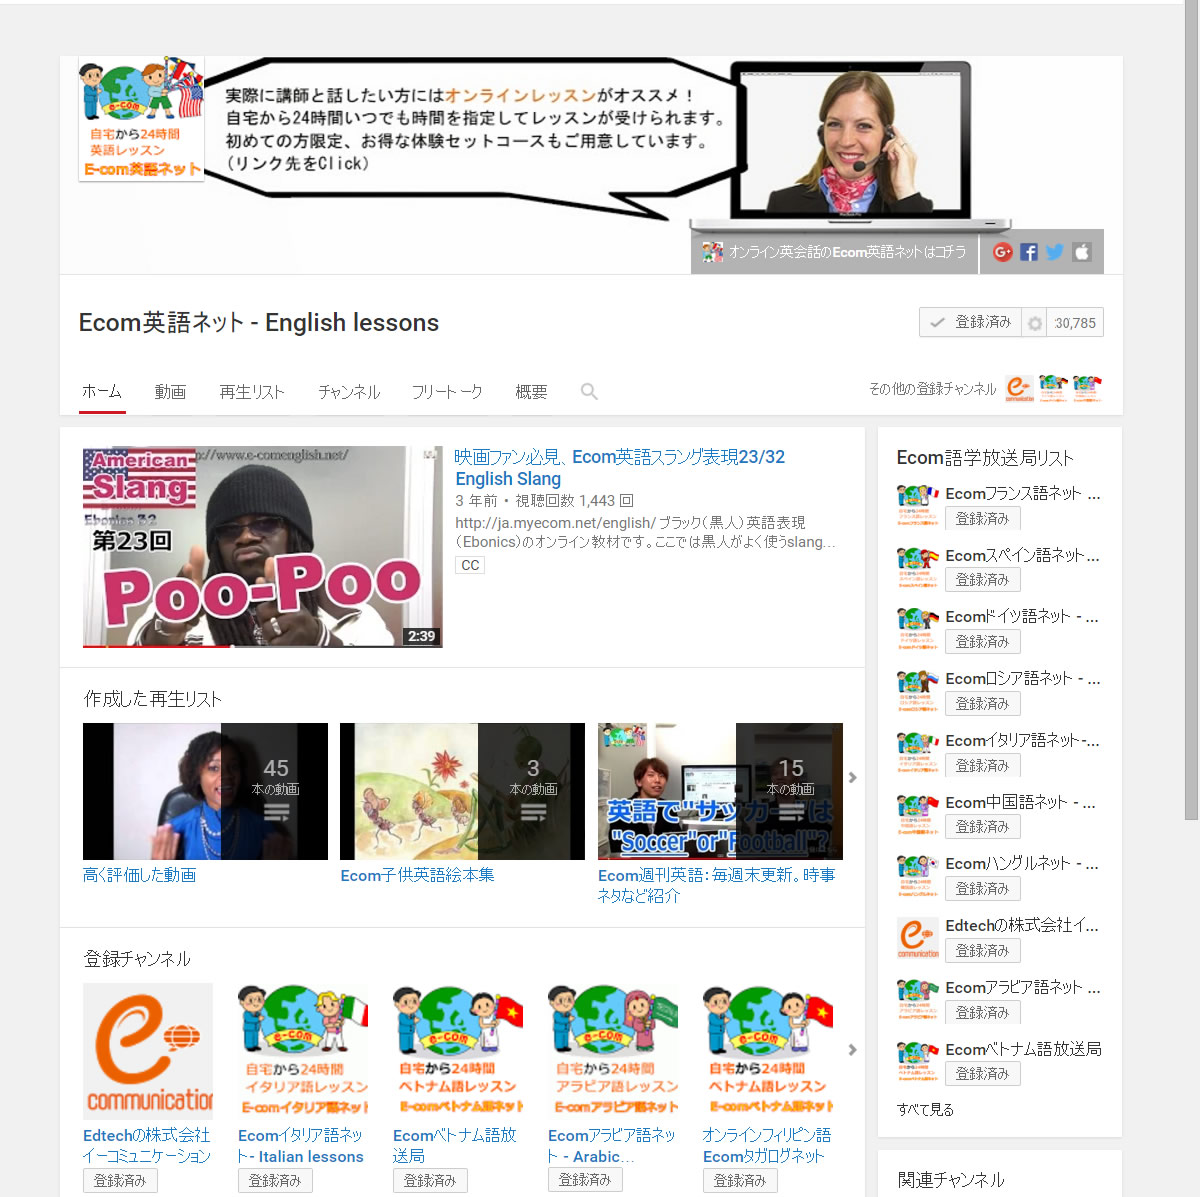The width and height of the screenshot is (1200, 1197).
Task: Open the Google+ icon in banner
Action: [1002, 252]
